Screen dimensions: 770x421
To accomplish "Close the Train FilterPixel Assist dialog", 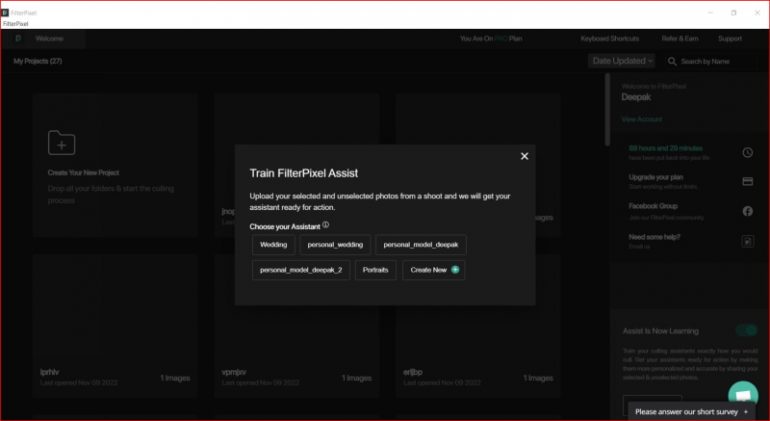I will pos(524,156).
